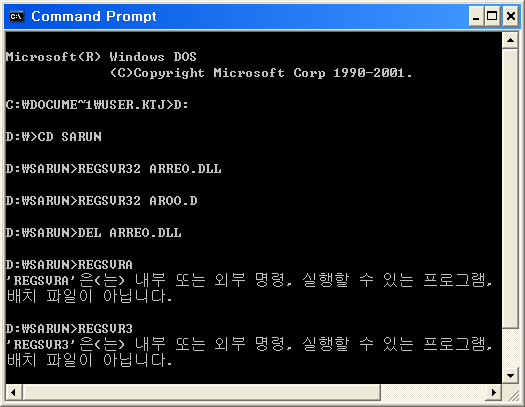
Task: Click the Command Prompt system menu icon
Action: [x=16, y=16]
